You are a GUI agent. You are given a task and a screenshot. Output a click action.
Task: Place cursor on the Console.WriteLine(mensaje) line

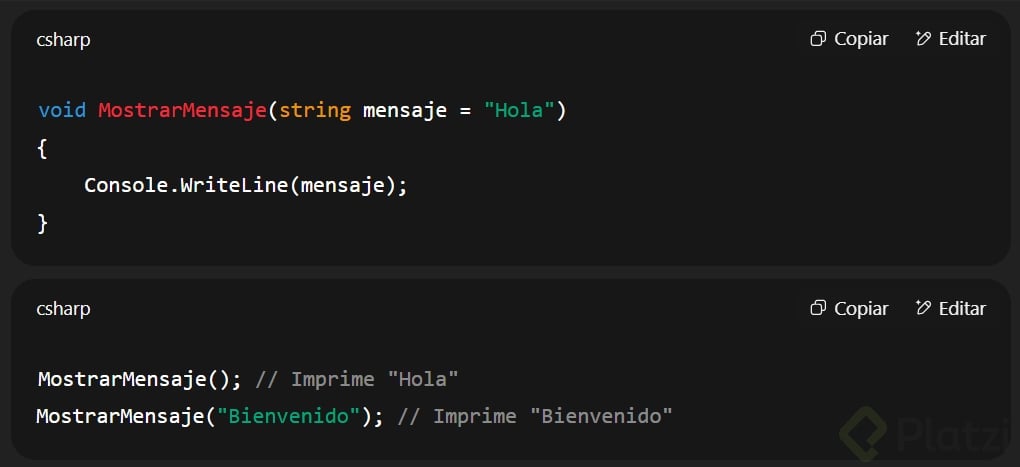[245, 185]
